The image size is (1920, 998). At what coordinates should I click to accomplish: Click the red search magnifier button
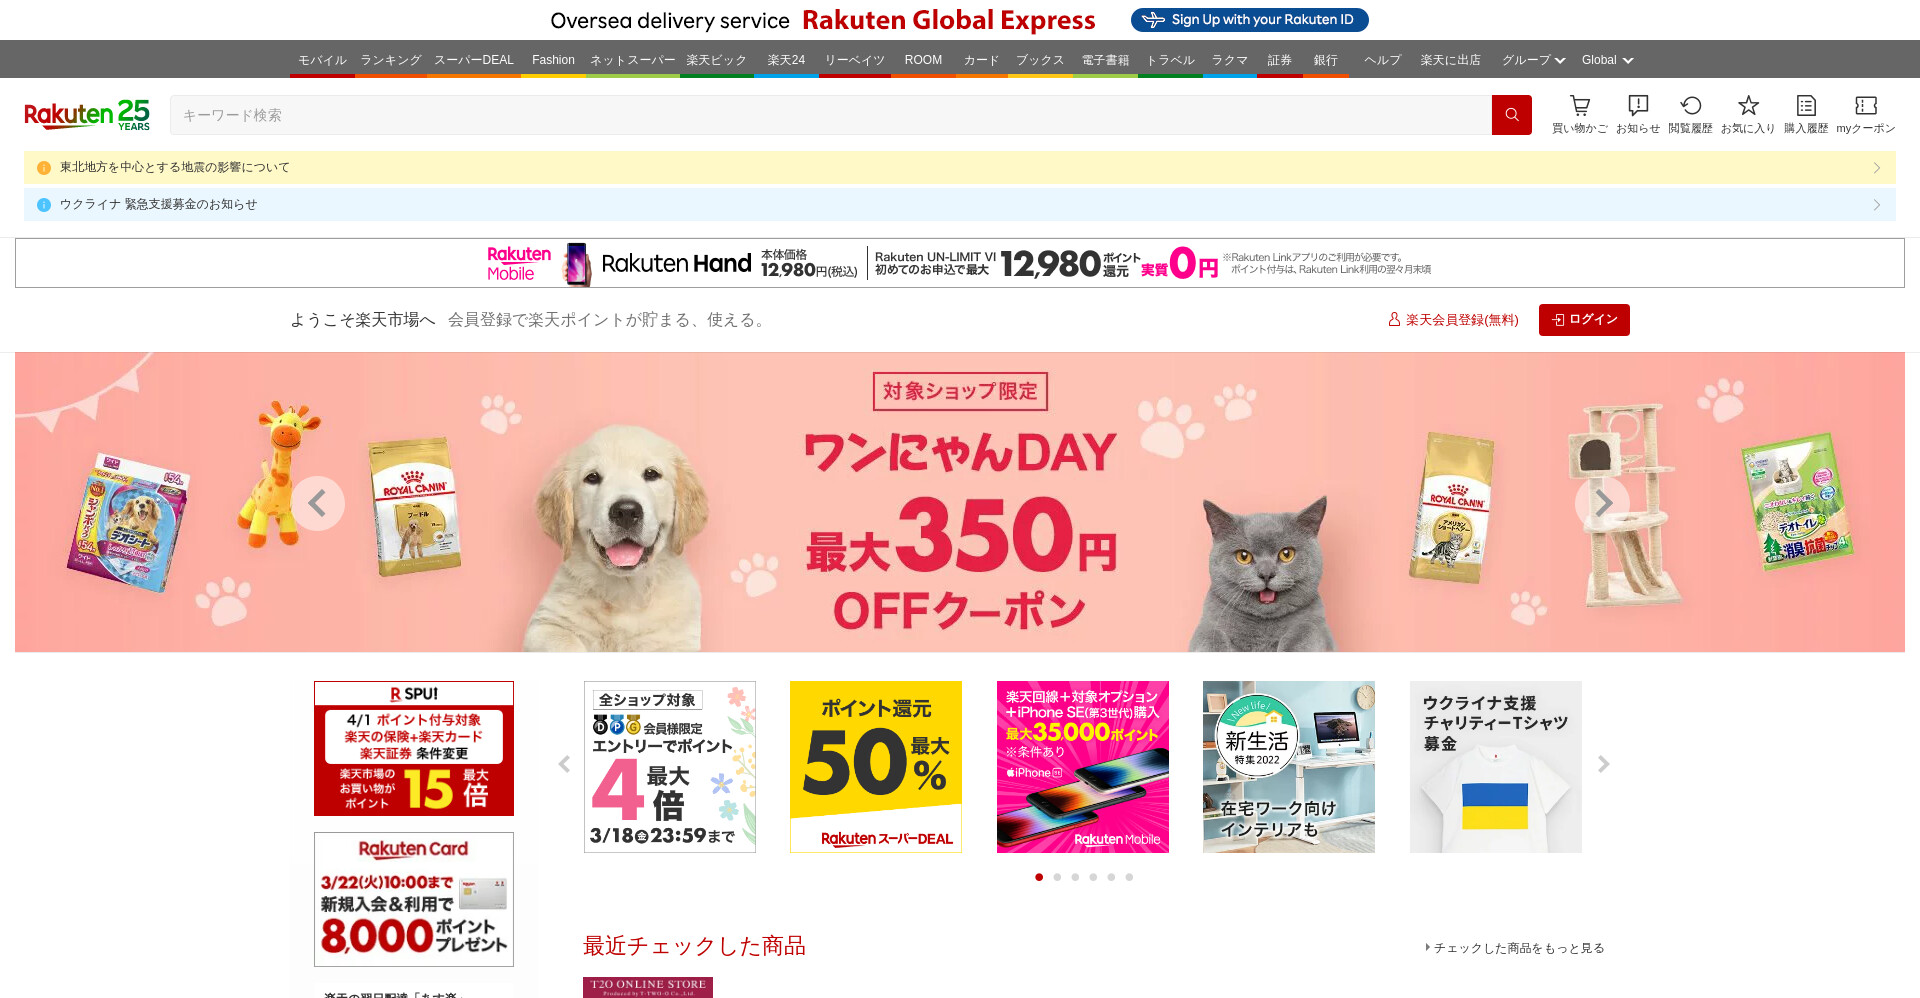pyautogui.click(x=1511, y=115)
